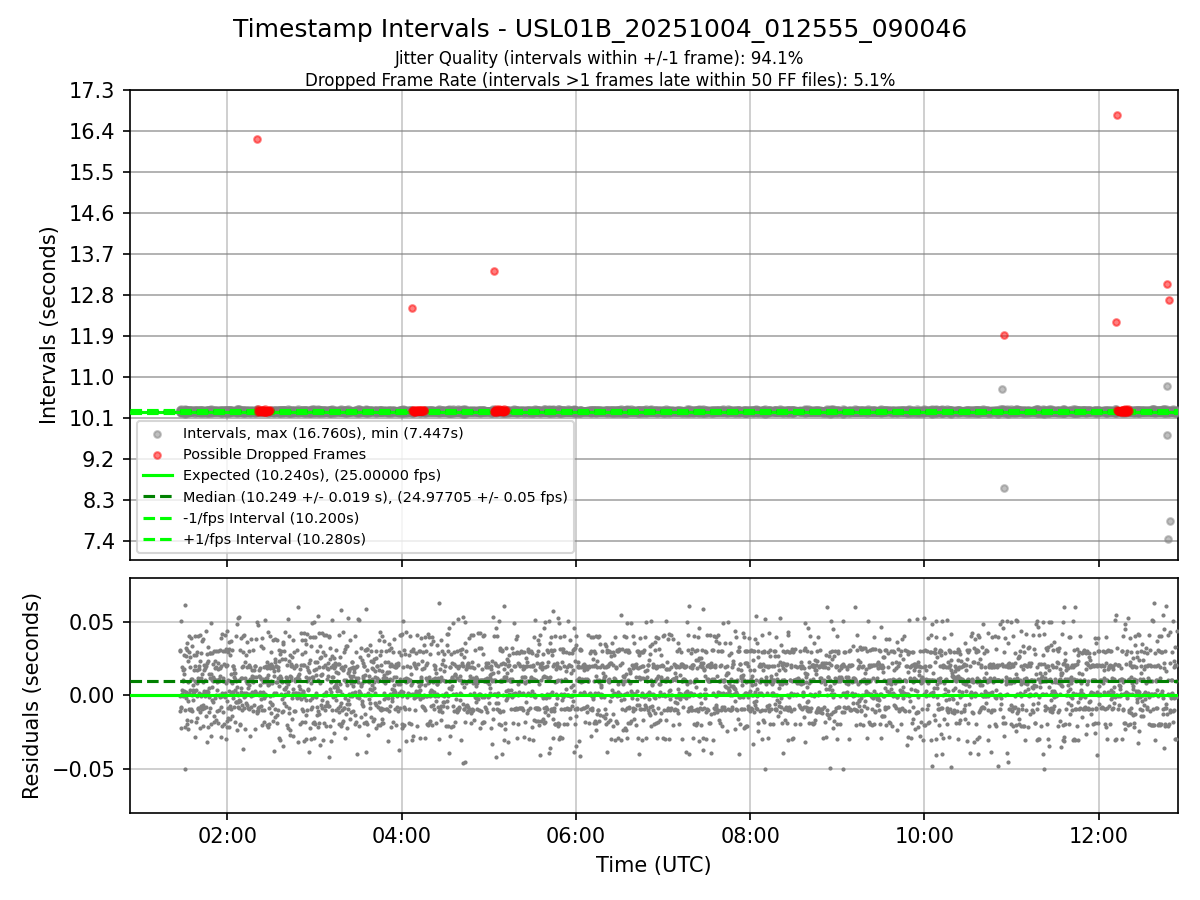The height and width of the screenshot is (900, 1200).
Task: Click the "Time (UTC)" x-axis label
Action: tap(654, 865)
